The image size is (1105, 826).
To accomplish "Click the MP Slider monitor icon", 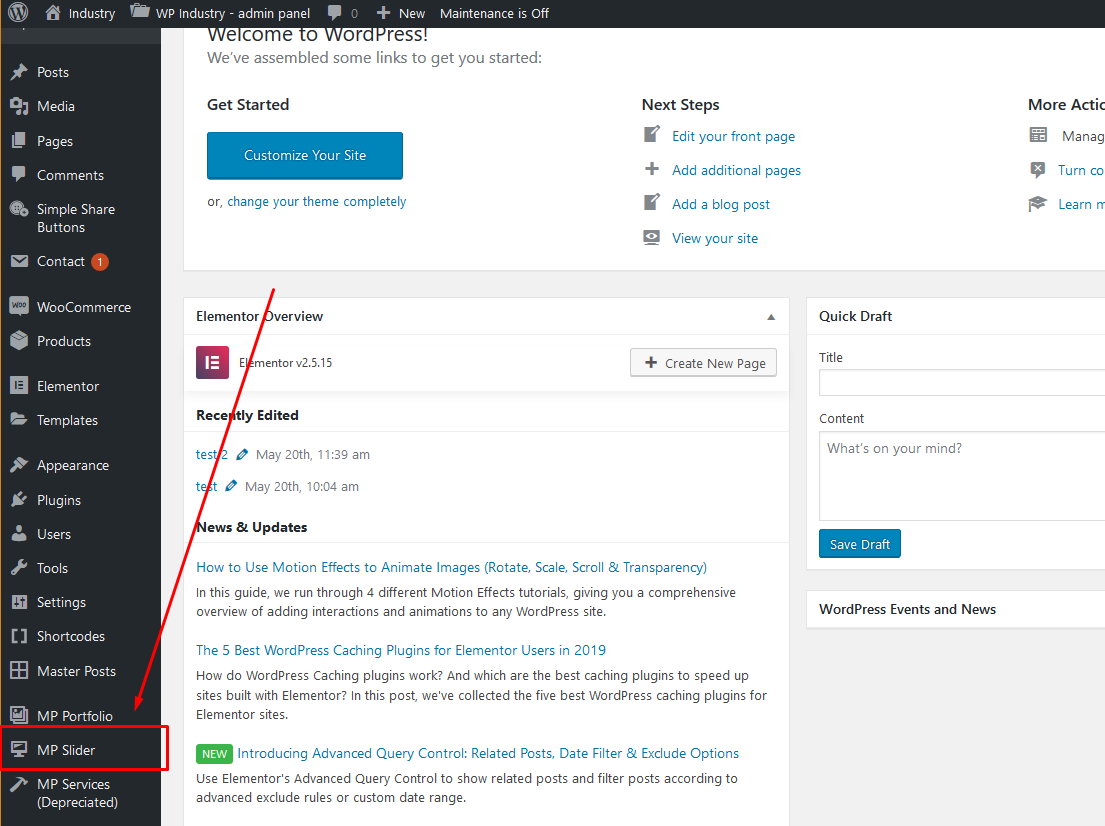I will [19, 750].
